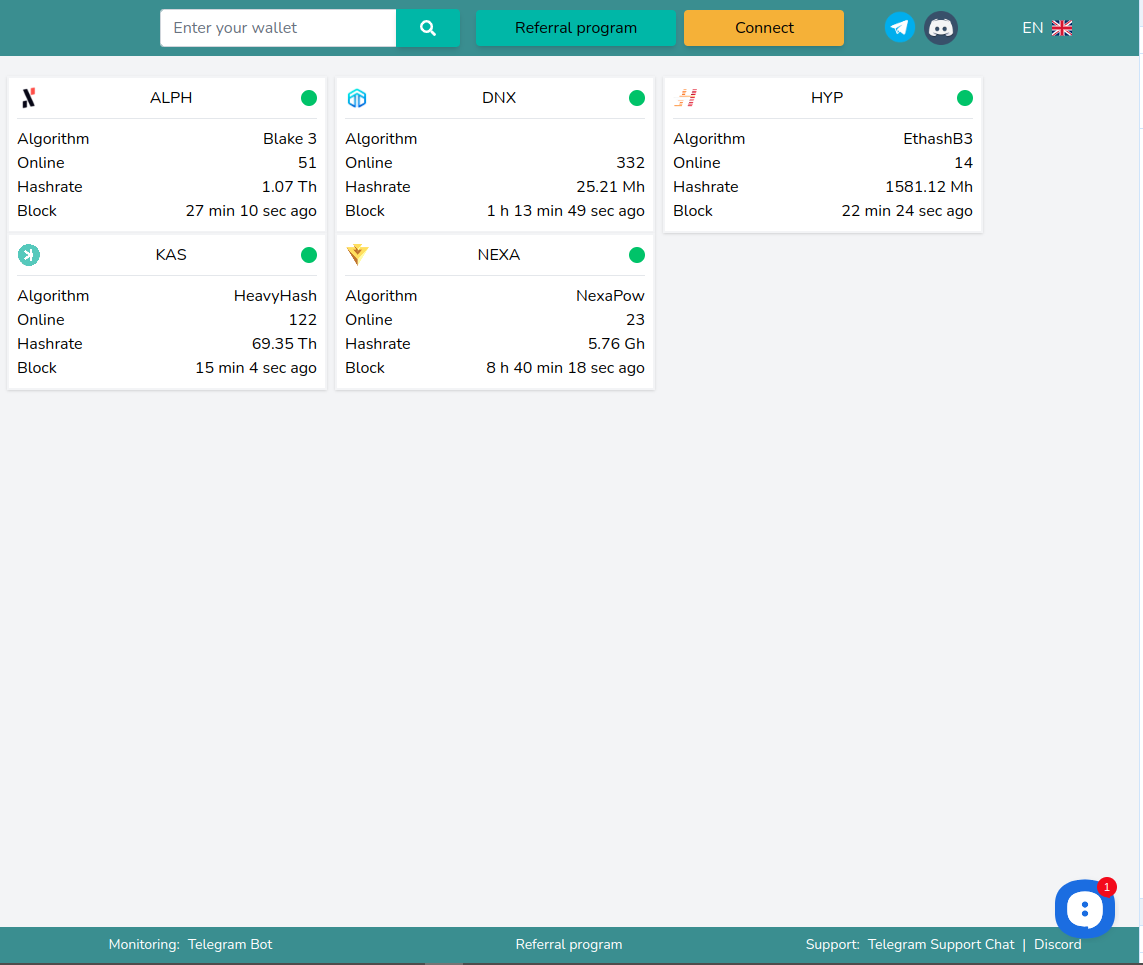Click KAS online count 122
Viewport: 1143px width, 965px height.
(303, 319)
